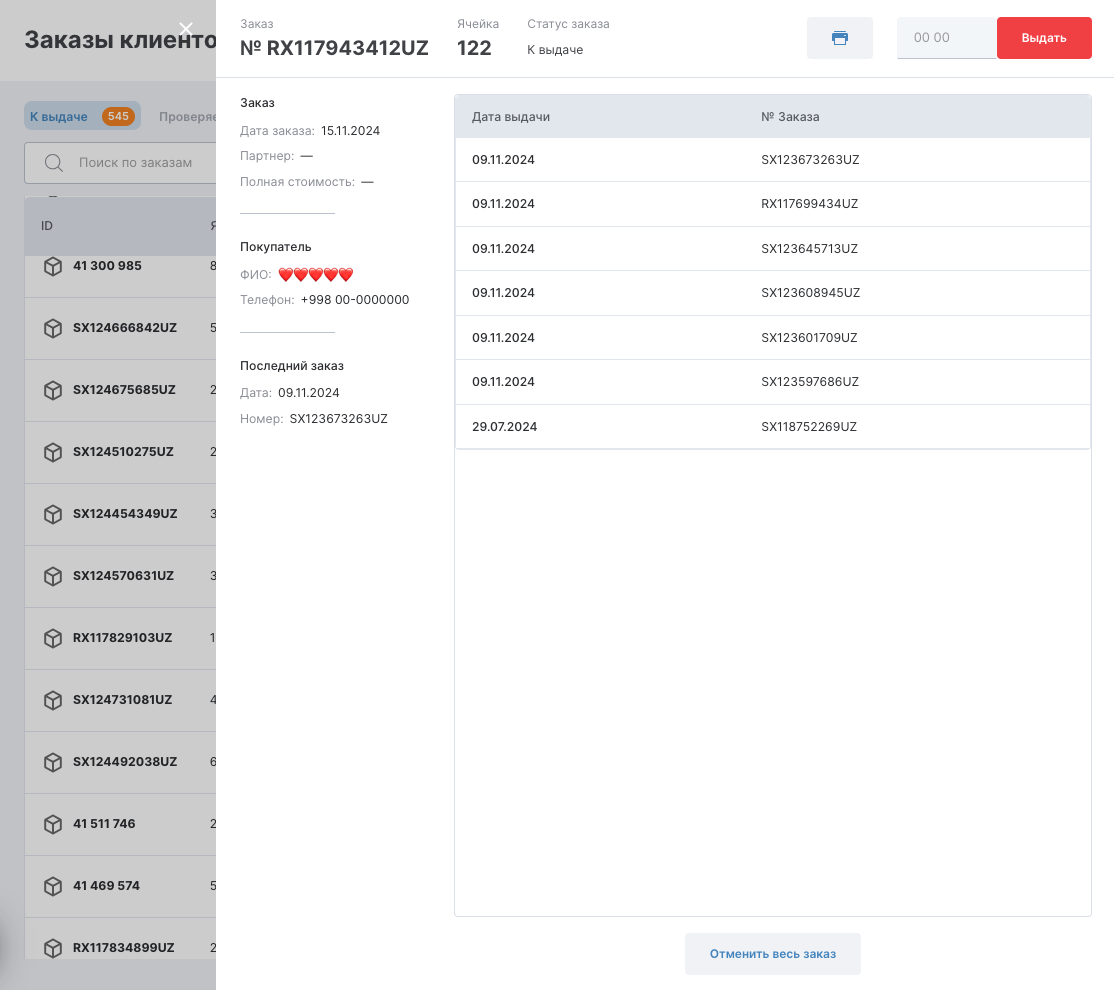This screenshot has height=990, width=1114.
Task: Click the Поиск по заказам search field
Action: click(x=121, y=163)
